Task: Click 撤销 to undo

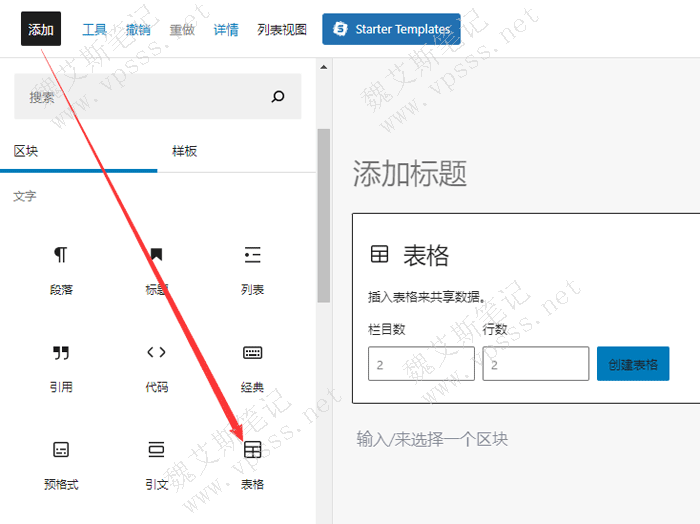Action: point(138,29)
